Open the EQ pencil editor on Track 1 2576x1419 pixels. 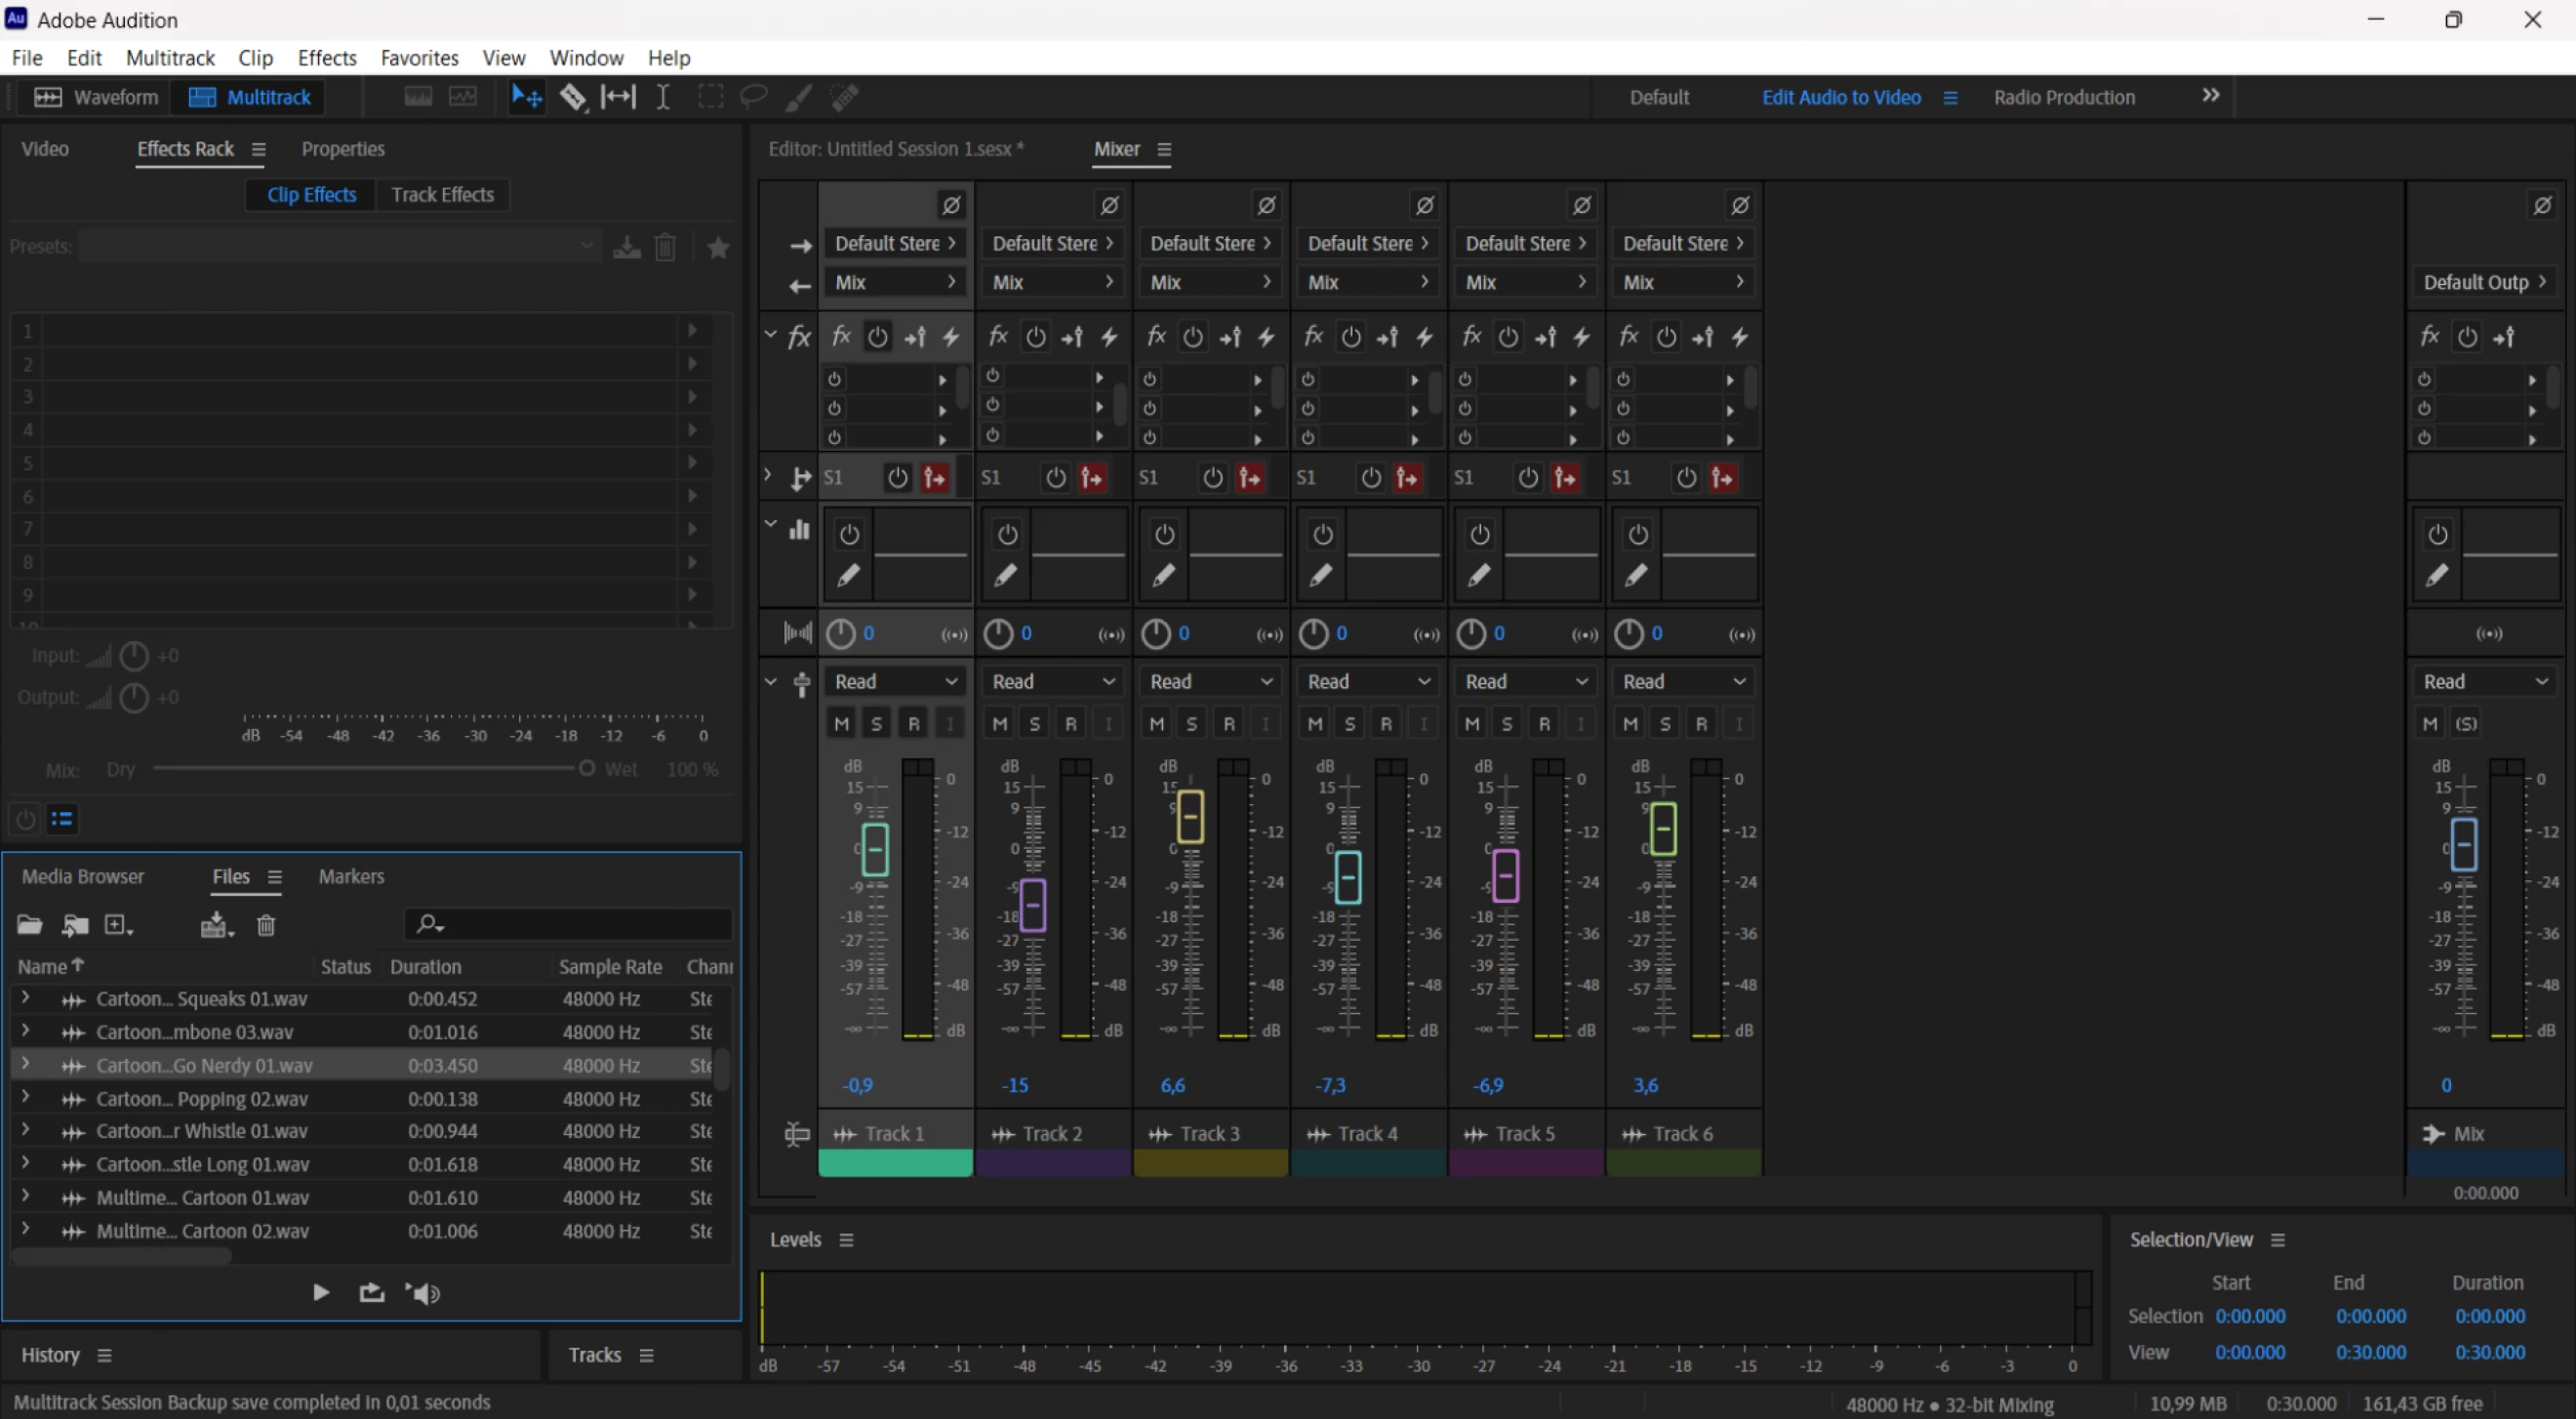pyautogui.click(x=848, y=576)
